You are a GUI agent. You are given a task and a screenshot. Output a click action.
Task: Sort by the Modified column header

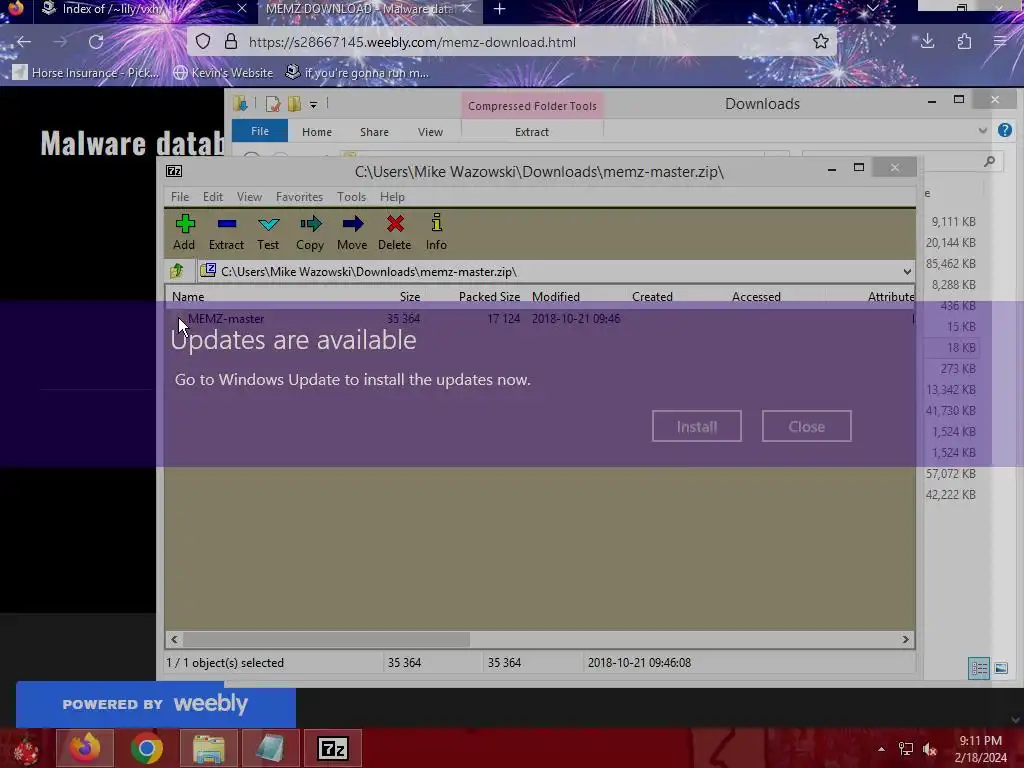(556, 296)
